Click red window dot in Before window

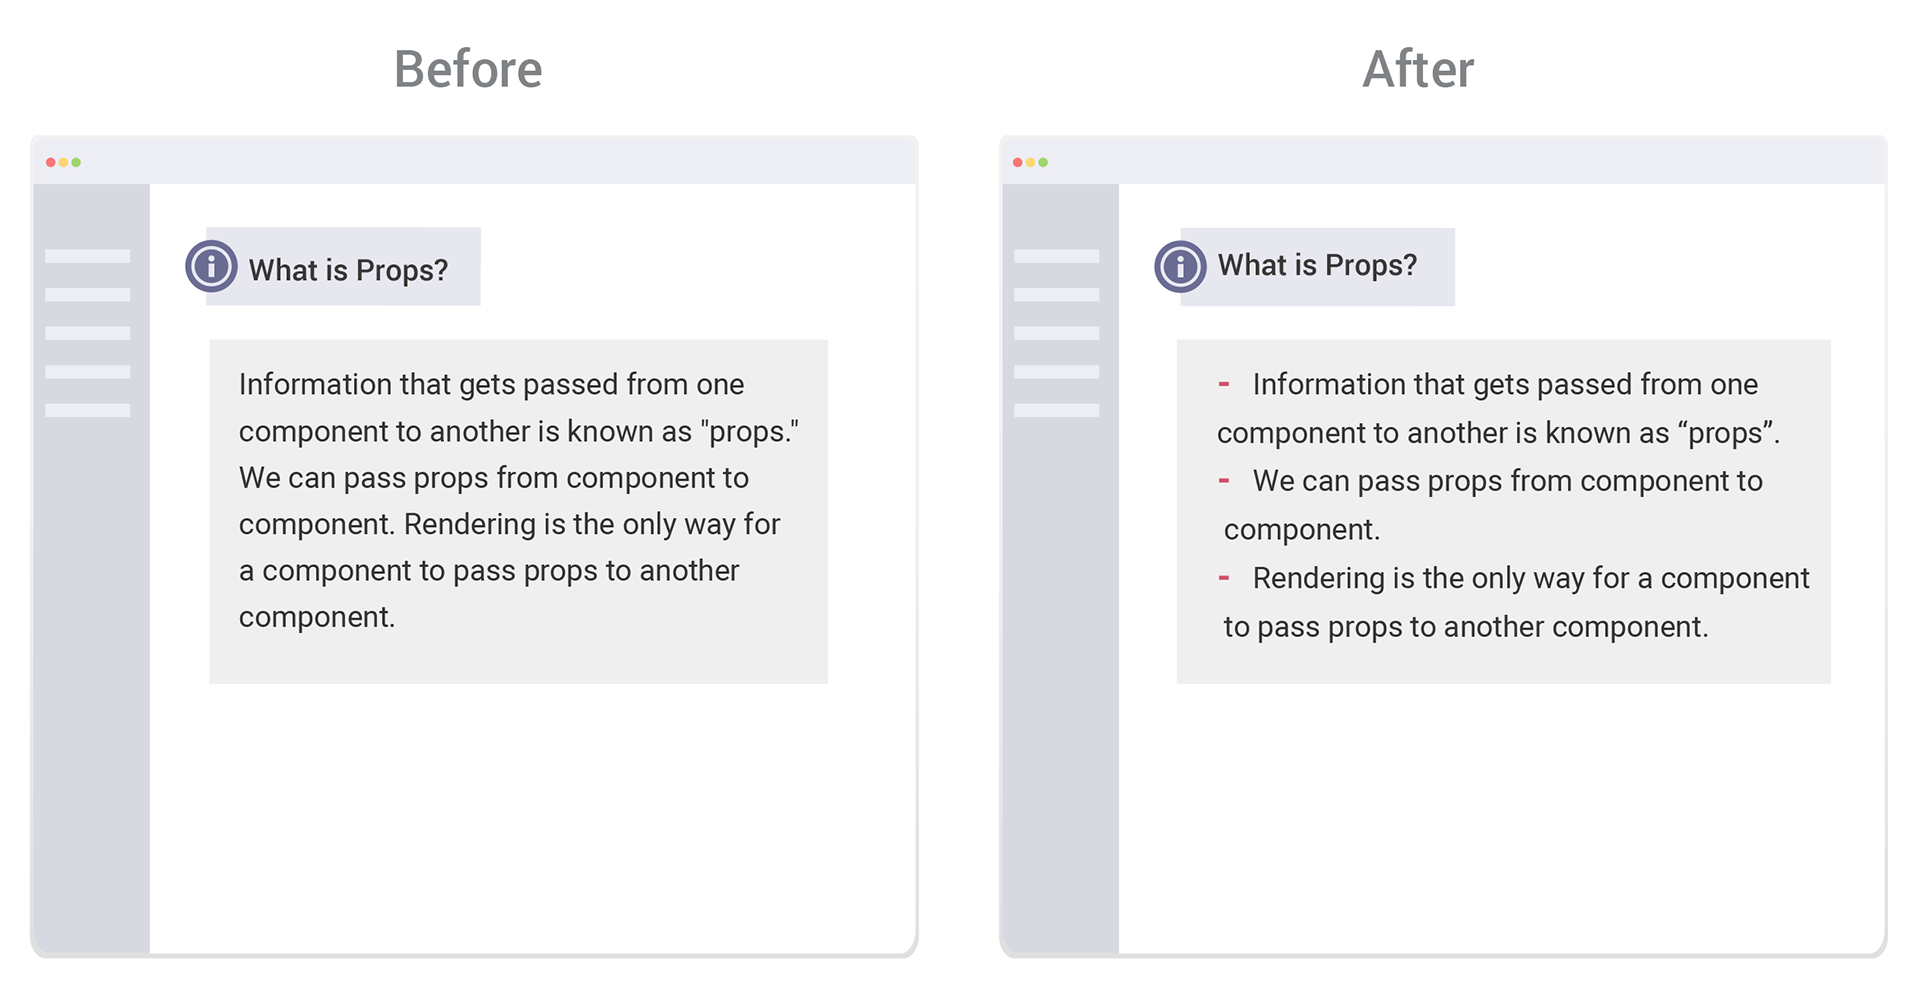[x=50, y=162]
